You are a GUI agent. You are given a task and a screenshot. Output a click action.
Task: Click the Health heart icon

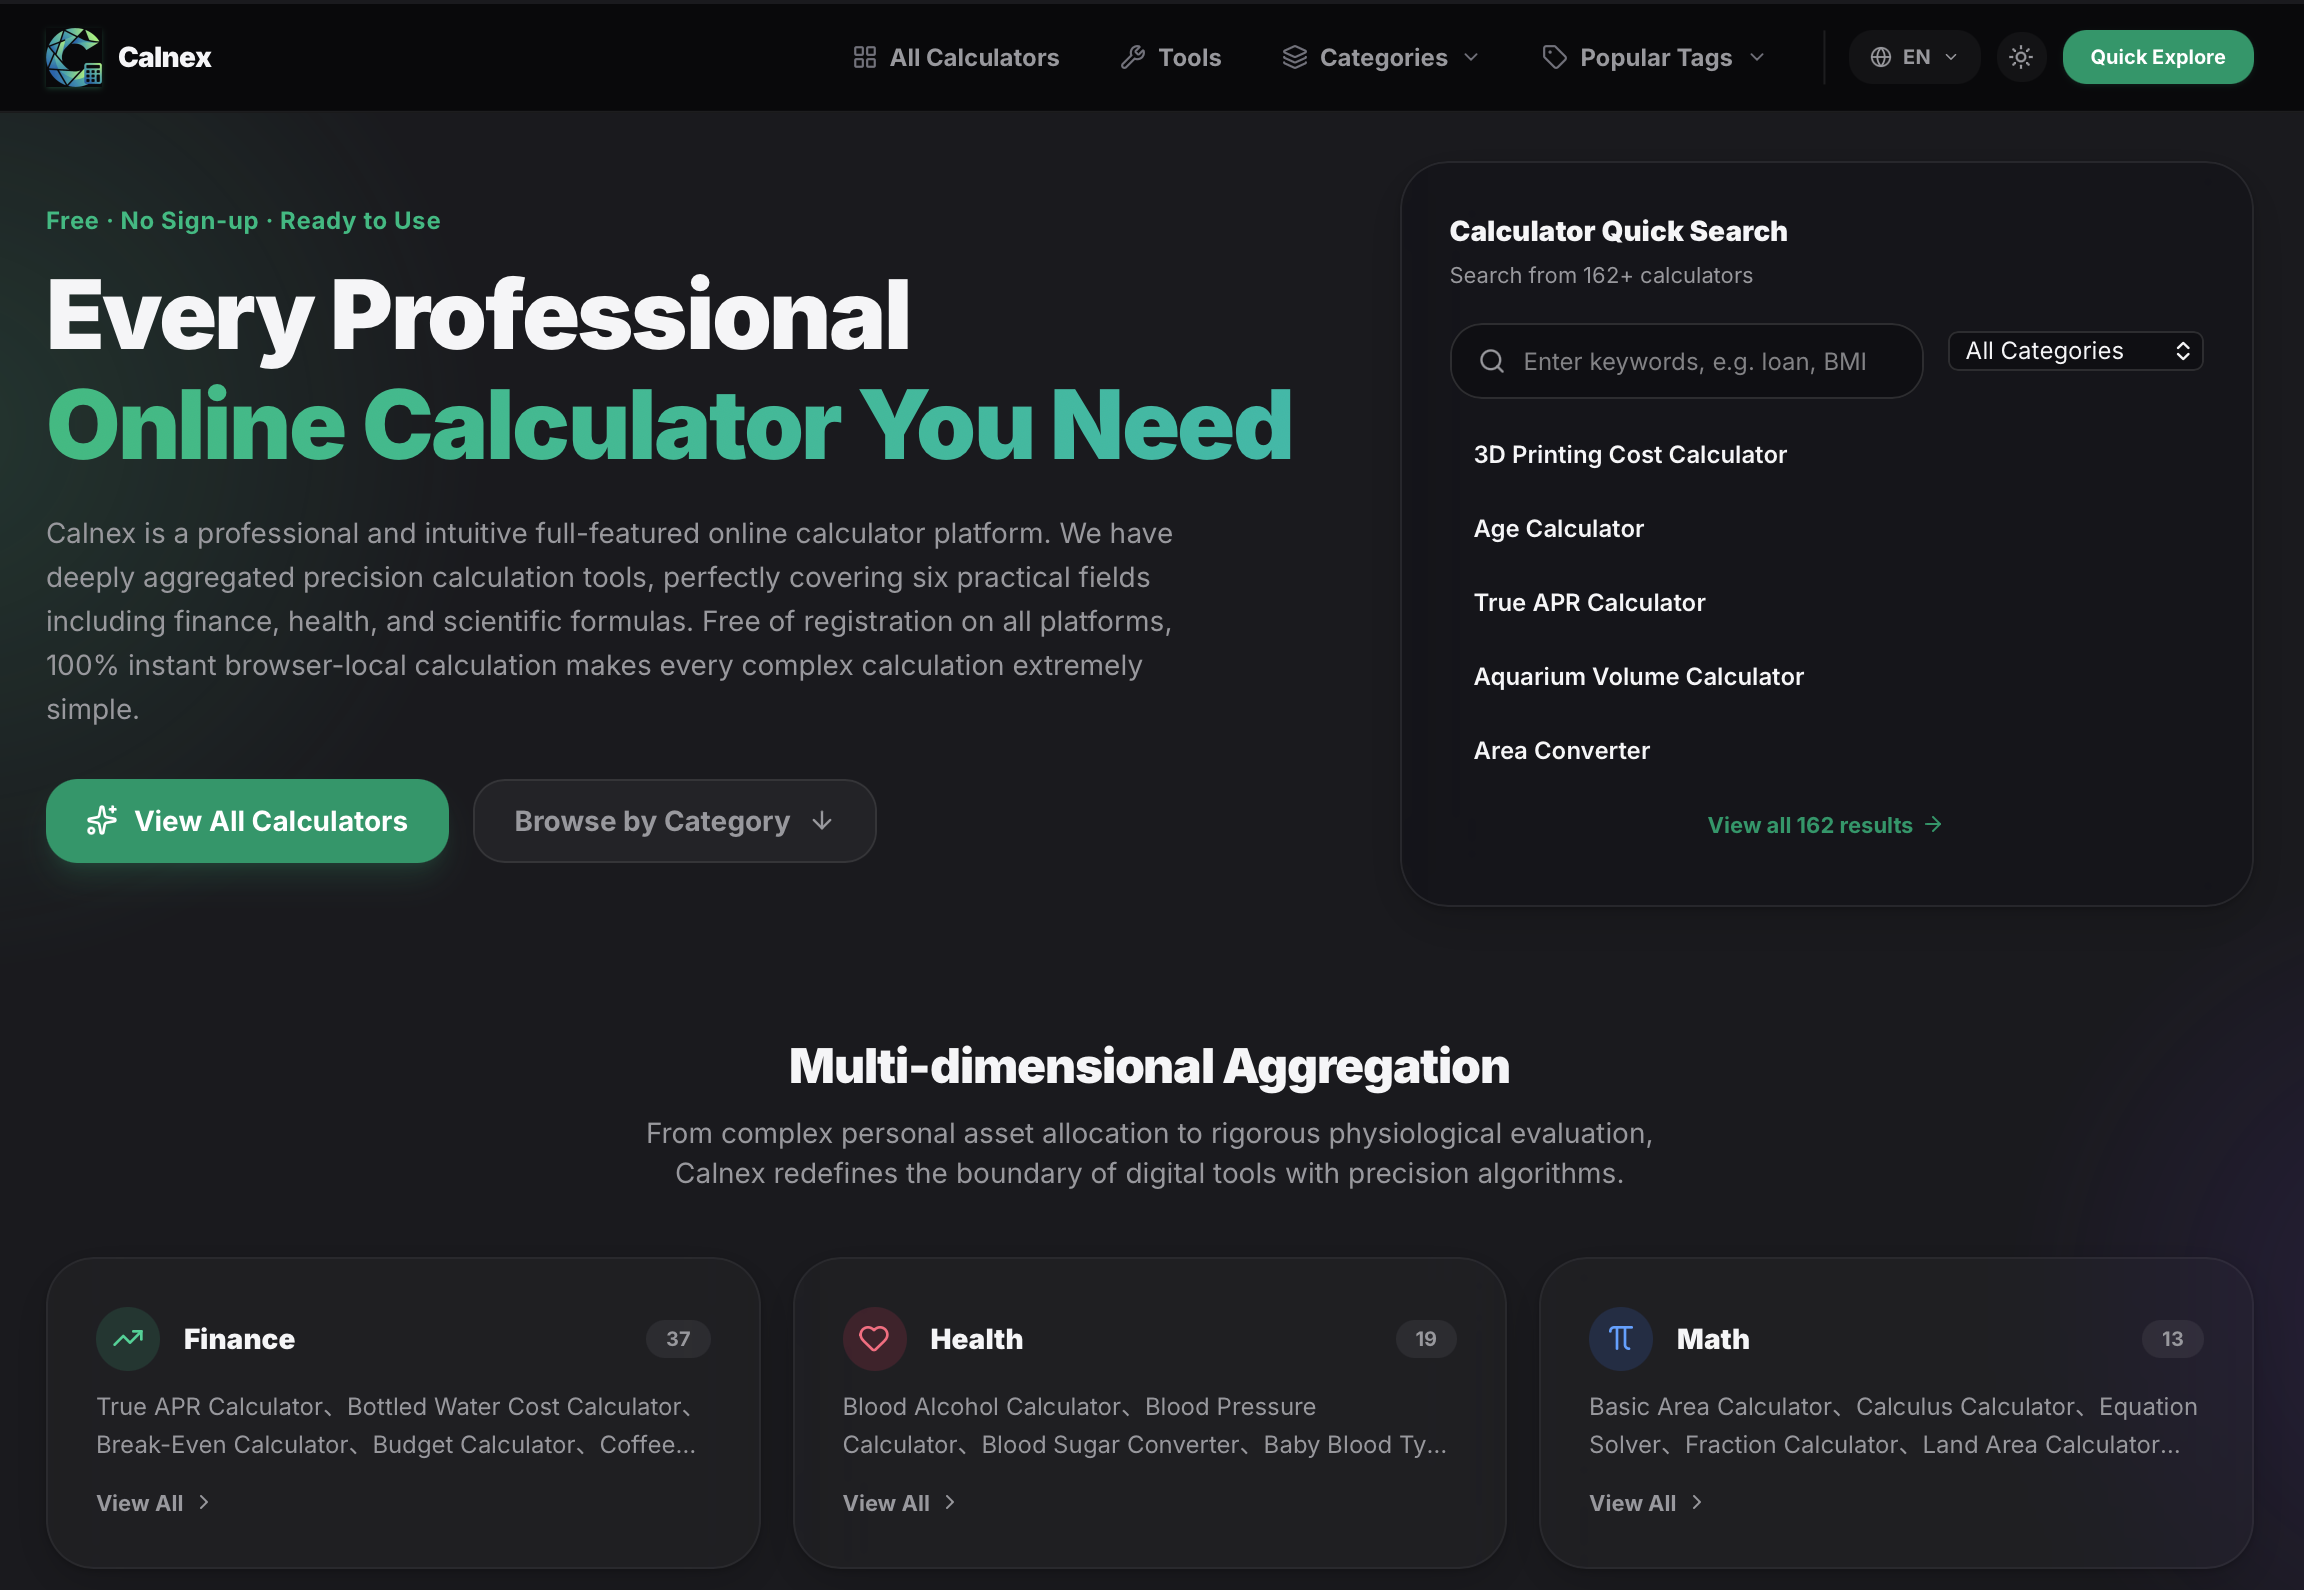pyautogui.click(x=874, y=1338)
